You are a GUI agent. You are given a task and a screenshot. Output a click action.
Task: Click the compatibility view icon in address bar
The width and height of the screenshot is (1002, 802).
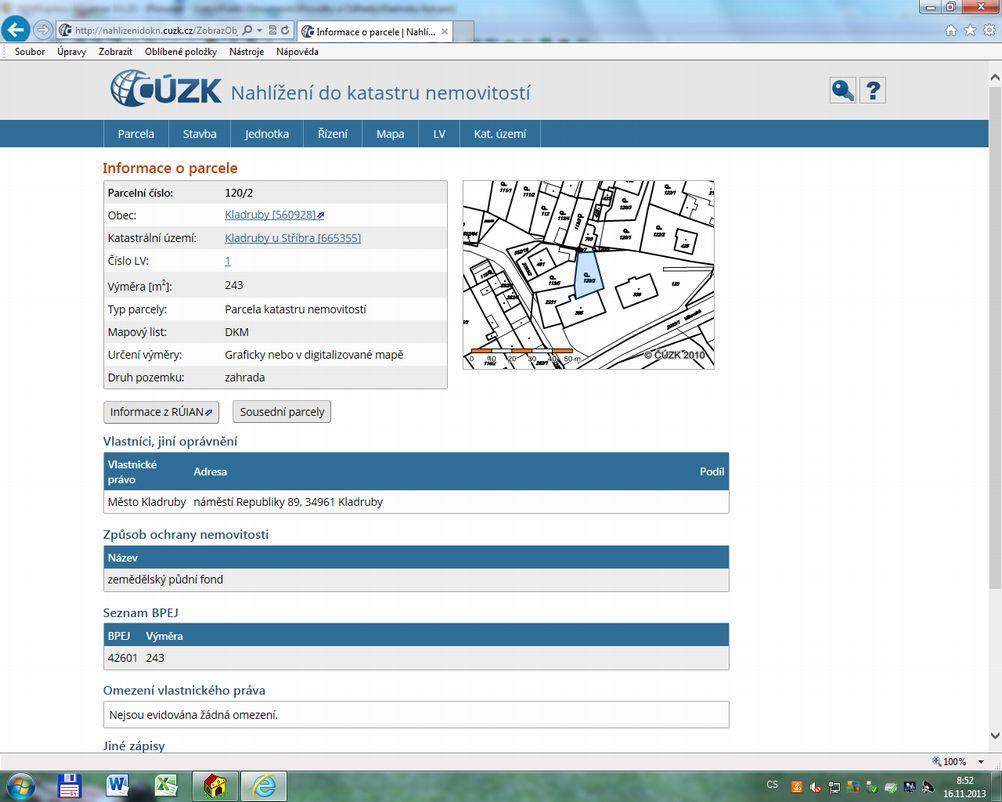(x=272, y=30)
